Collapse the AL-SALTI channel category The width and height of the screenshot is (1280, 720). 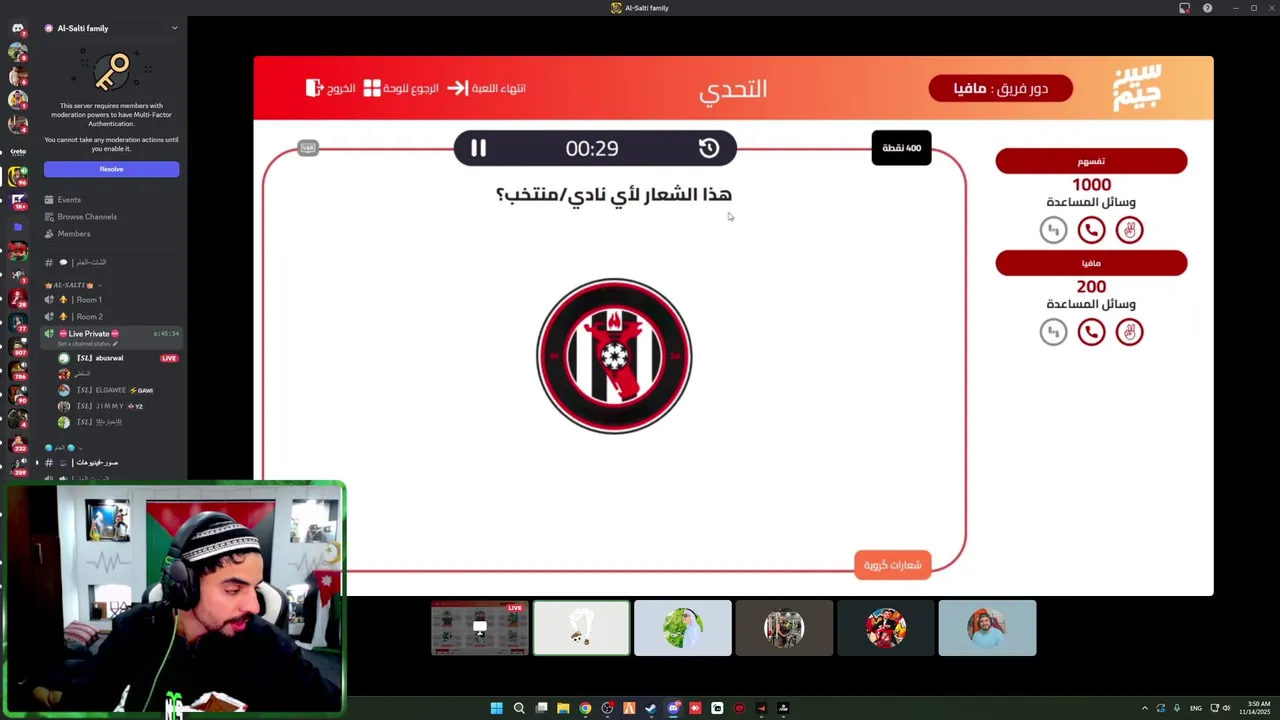[73, 285]
